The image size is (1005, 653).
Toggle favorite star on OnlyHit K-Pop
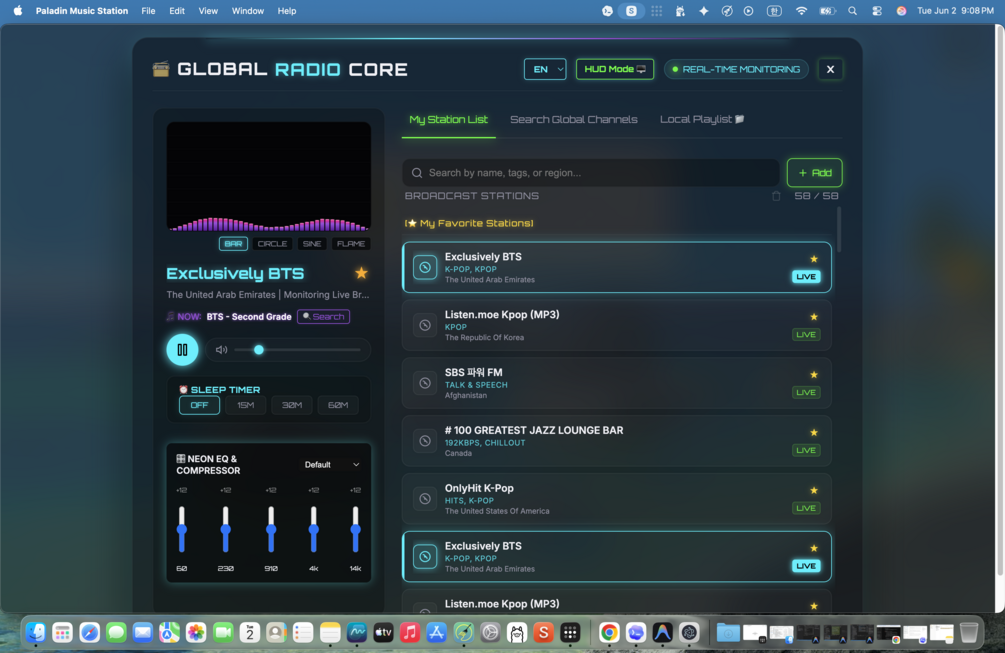coord(814,491)
